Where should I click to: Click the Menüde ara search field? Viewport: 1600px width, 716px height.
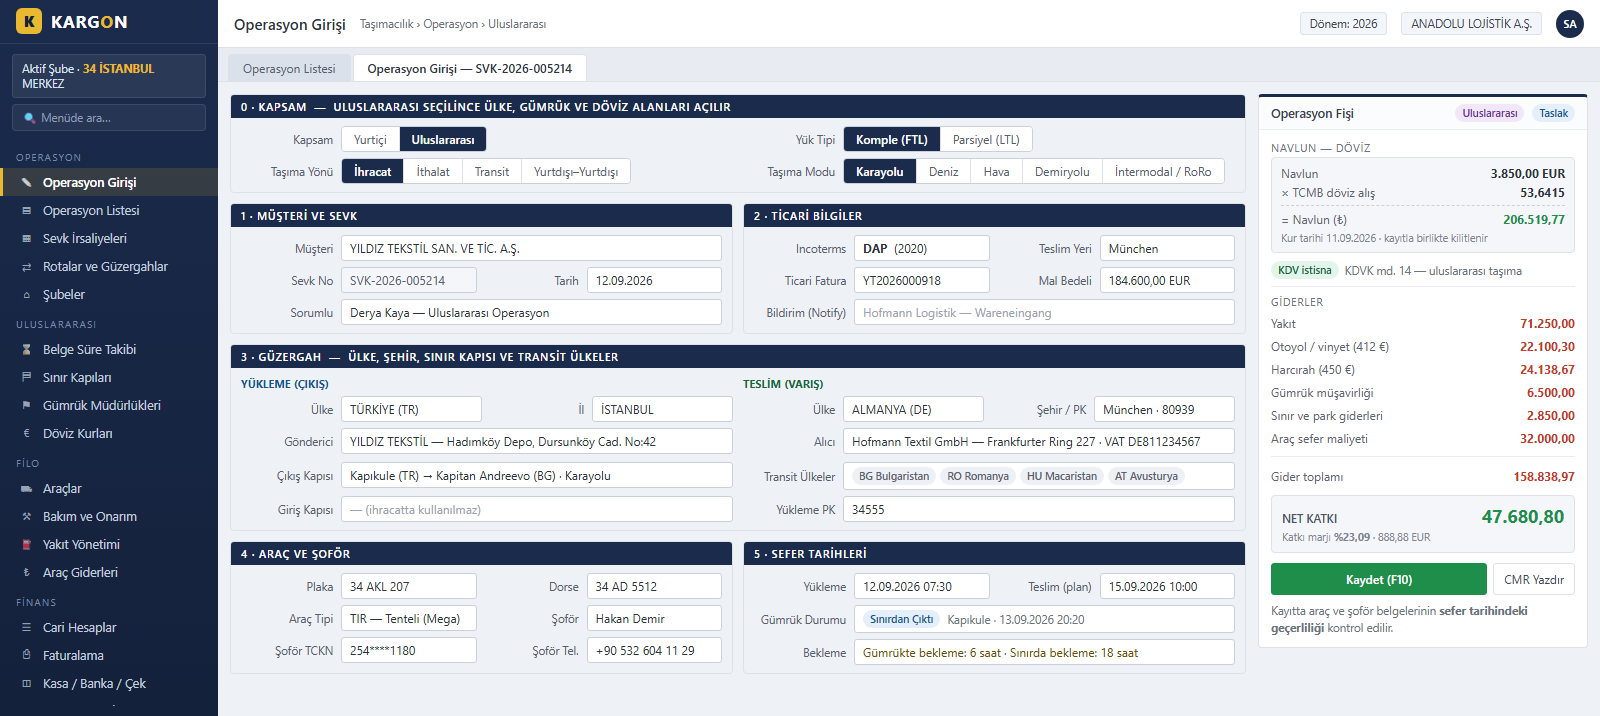109,117
